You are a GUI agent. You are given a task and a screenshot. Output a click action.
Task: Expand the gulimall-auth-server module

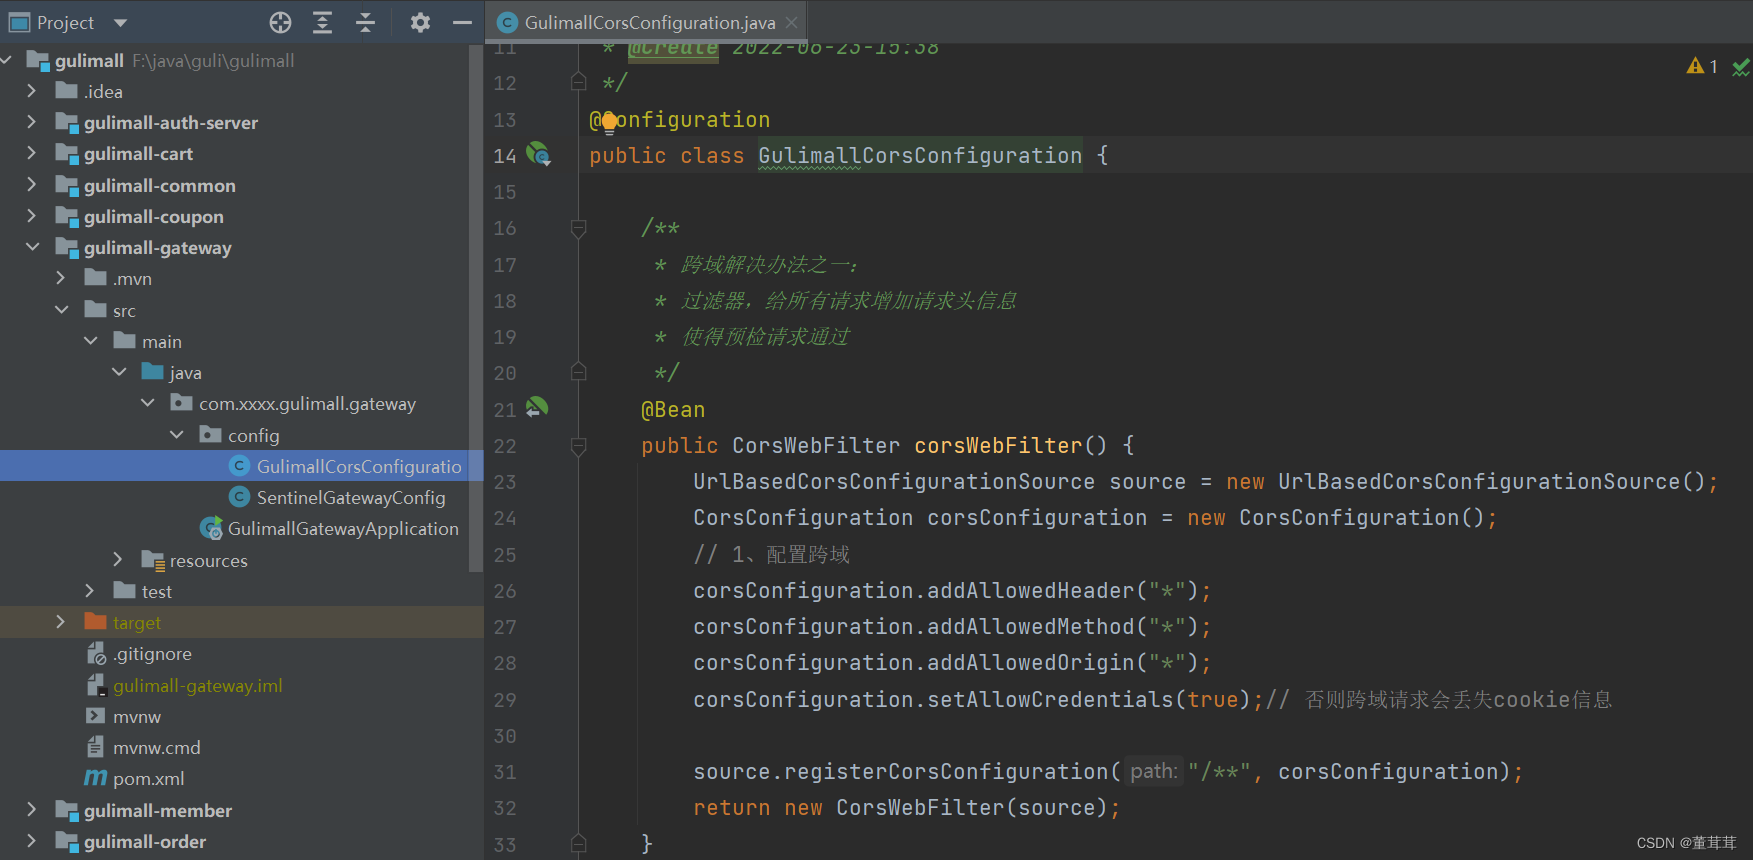click(x=31, y=122)
